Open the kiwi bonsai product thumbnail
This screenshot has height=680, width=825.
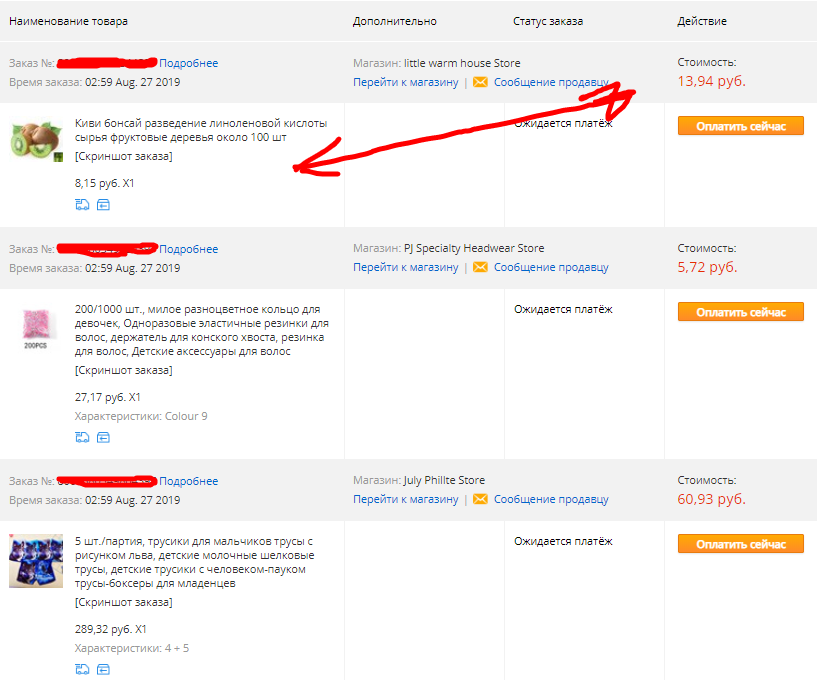tap(36, 141)
